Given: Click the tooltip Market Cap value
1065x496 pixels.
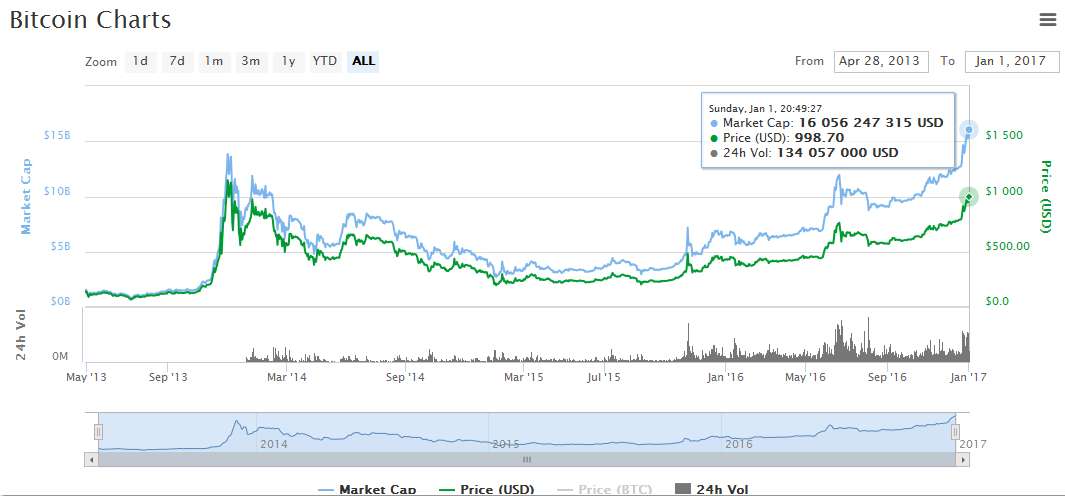Looking at the screenshot, I should (x=871, y=123).
